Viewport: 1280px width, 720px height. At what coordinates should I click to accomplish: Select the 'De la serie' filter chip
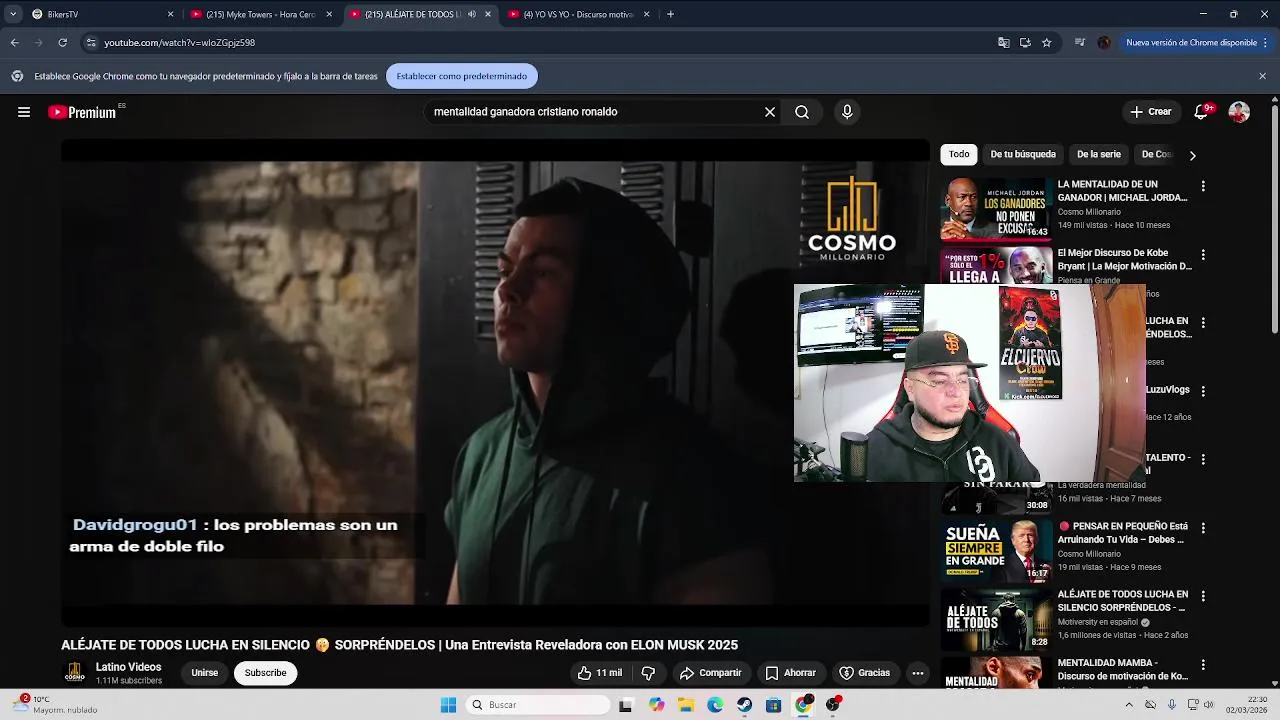pyautogui.click(x=1099, y=154)
